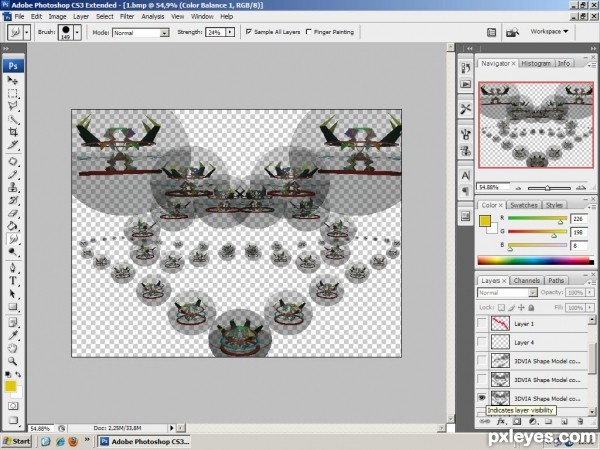Open Strength slider arrow
Viewport: 600px width, 450px height.
click(x=230, y=32)
